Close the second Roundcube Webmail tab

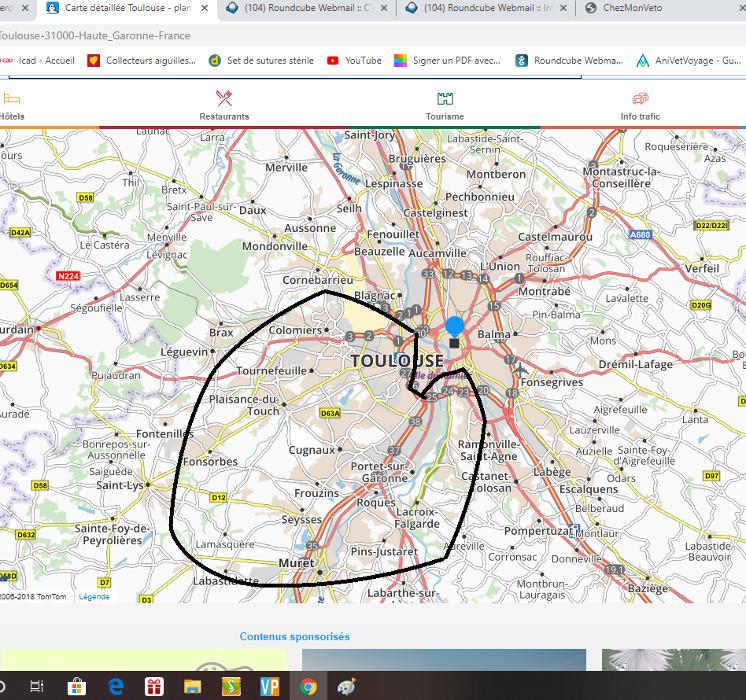pyautogui.click(x=563, y=8)
